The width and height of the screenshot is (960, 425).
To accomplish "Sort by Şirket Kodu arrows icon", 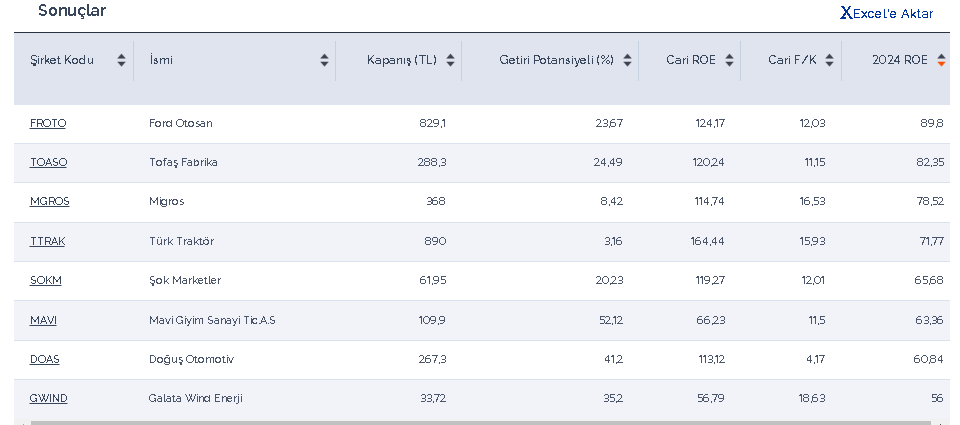I will [121, 60].
